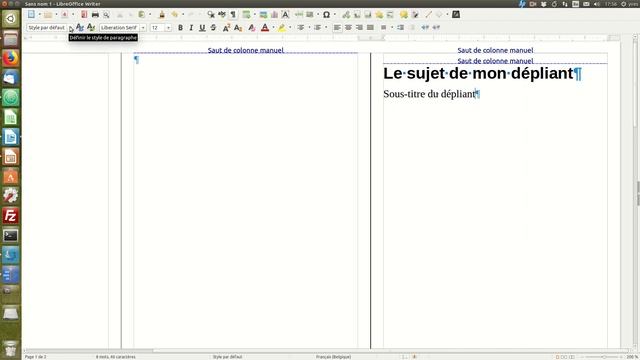This screenshot has height=360, width=640.
Task: Click the left page's 'Saut de colonne manuel' marker
Action: (x=246, y=50)
